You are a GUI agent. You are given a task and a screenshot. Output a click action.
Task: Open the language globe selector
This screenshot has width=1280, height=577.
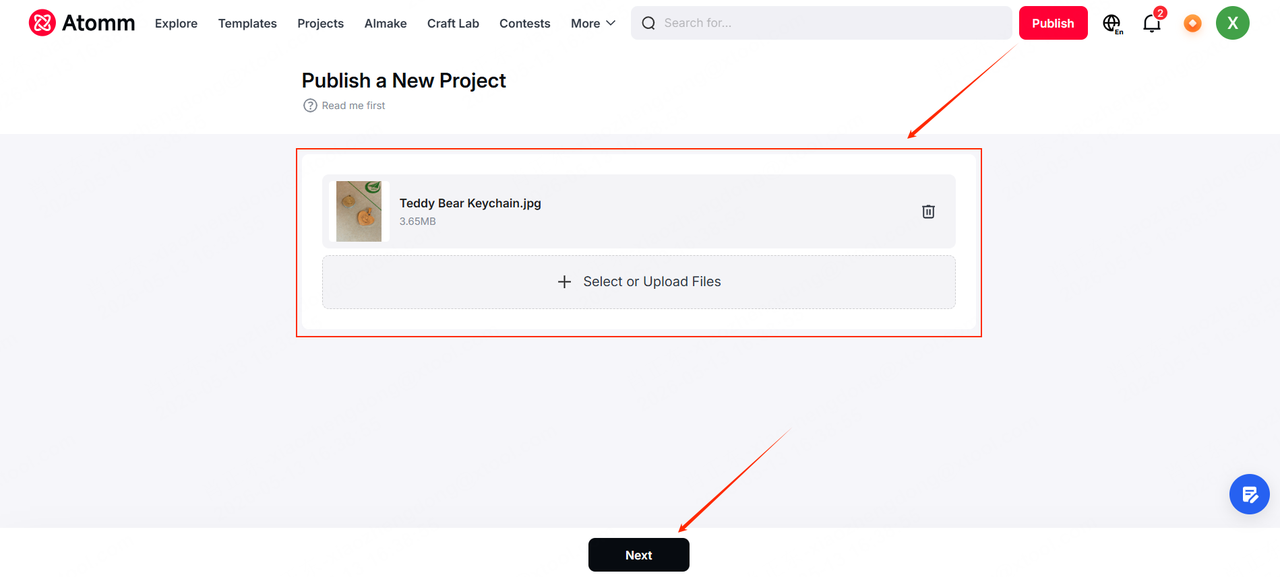pyautogui.click(x=1112, y=23)
